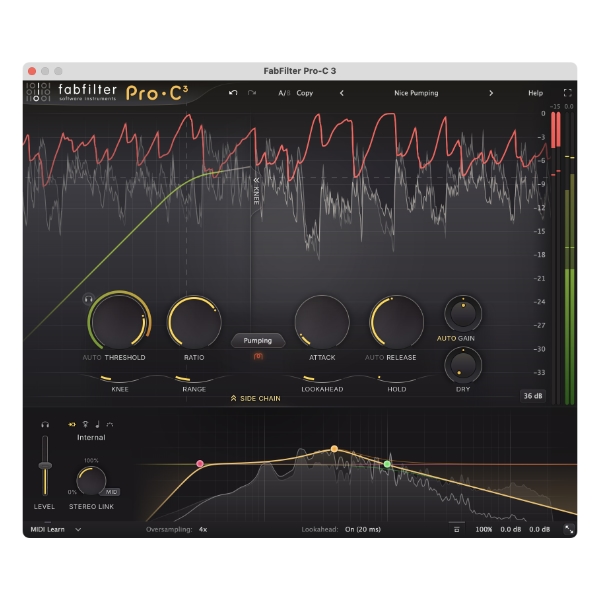Open the Nice Pumping preset menu
Viewport: 600px width, 600px height.
pyautogui.click(x=416, y=93)
